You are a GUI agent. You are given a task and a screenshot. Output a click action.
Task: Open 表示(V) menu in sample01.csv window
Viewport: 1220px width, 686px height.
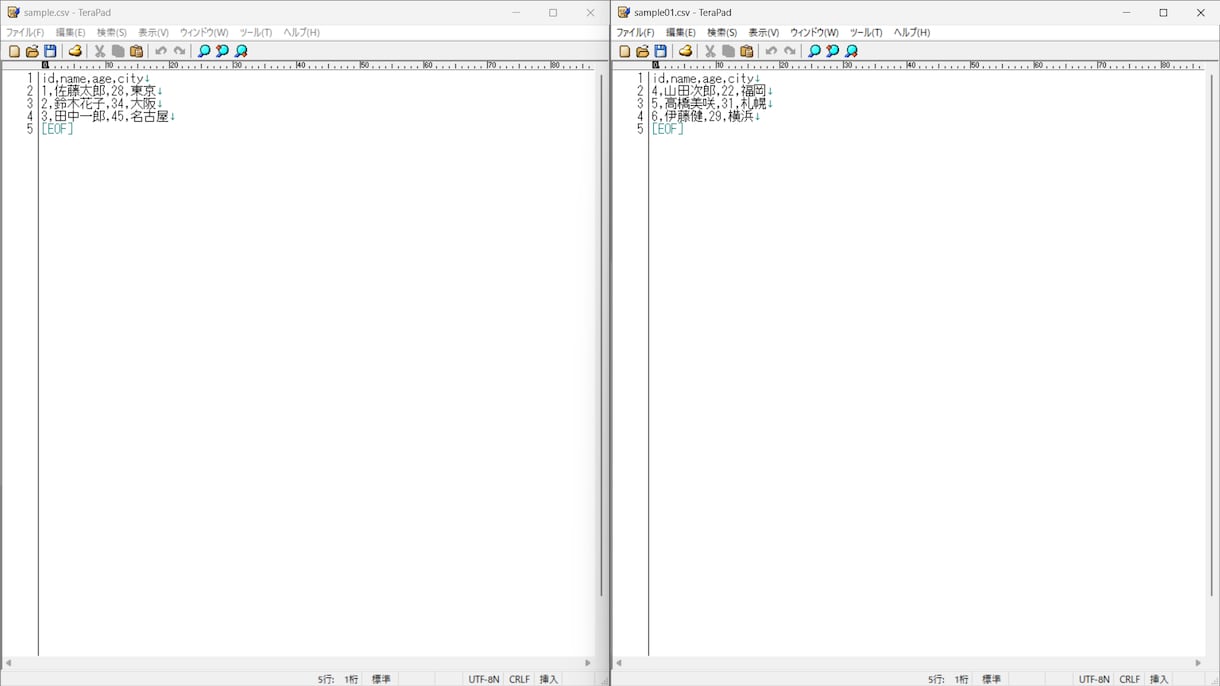(x=763, y=33)
